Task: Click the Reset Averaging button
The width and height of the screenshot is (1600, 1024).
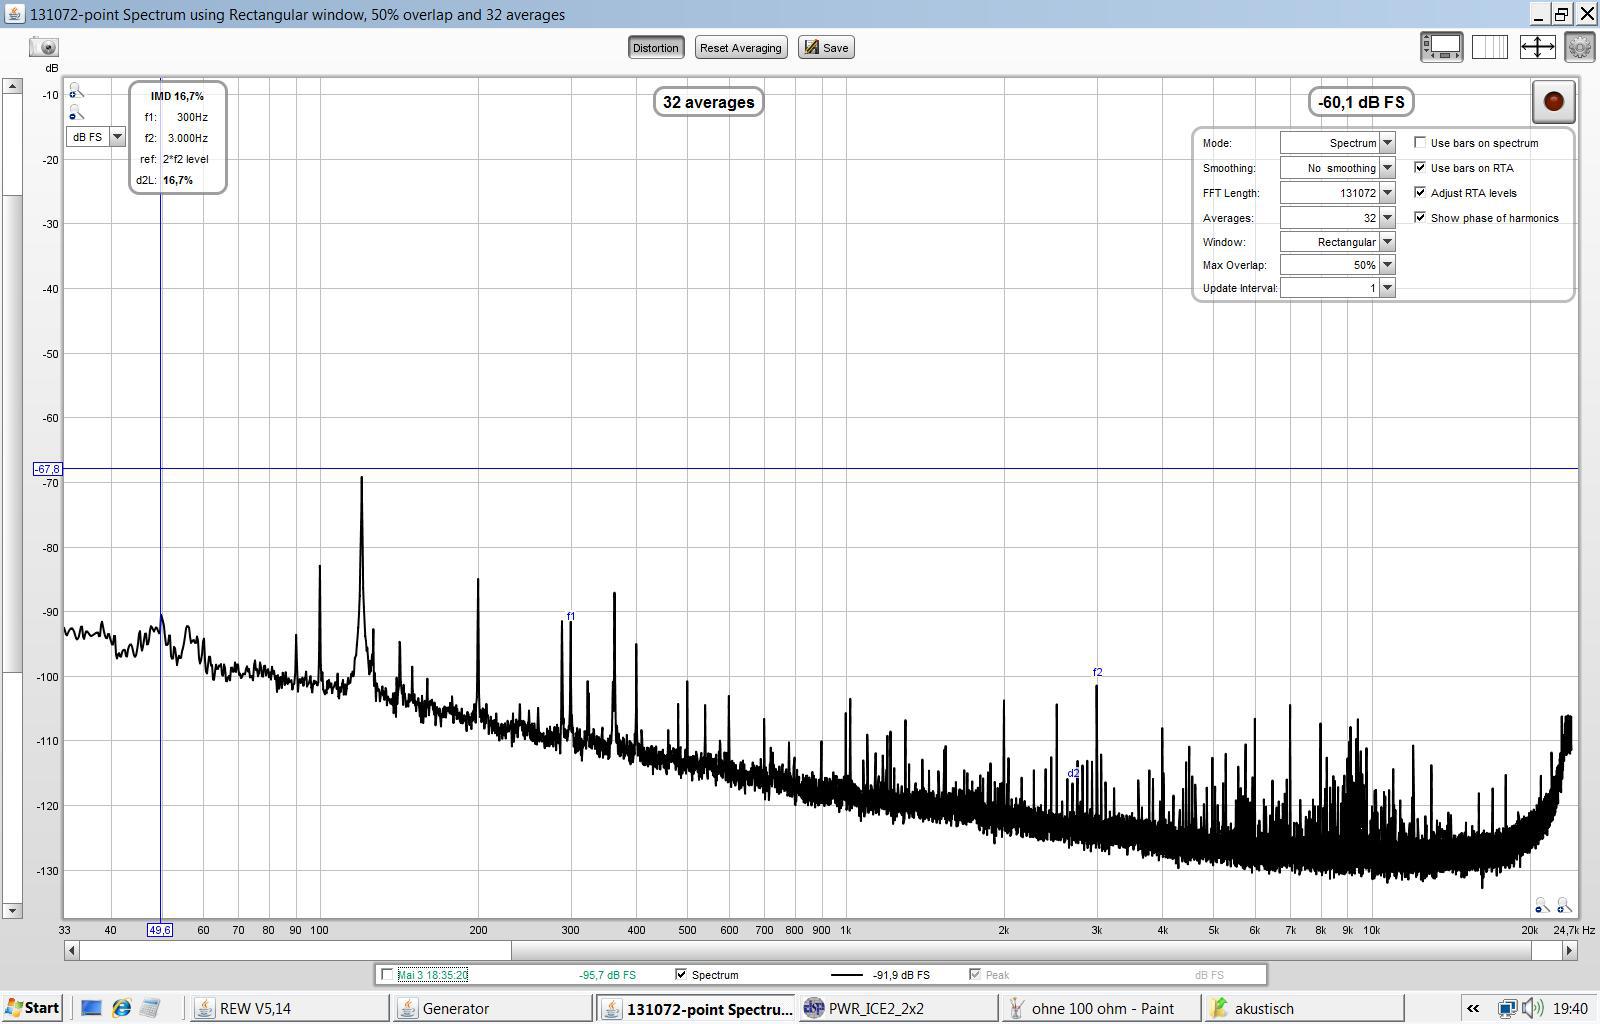Action: [740, 48]
